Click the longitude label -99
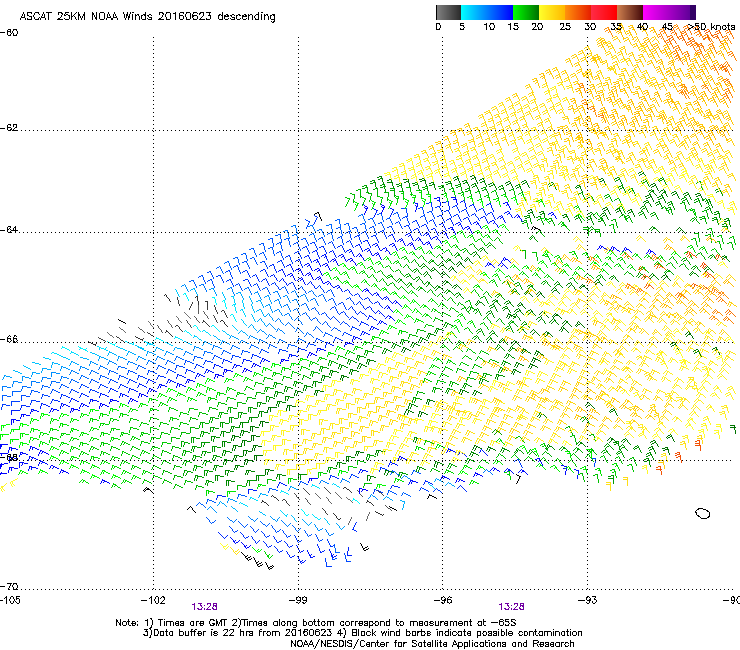This screenshot has width=740, height=650. click(x=298, y=600)
